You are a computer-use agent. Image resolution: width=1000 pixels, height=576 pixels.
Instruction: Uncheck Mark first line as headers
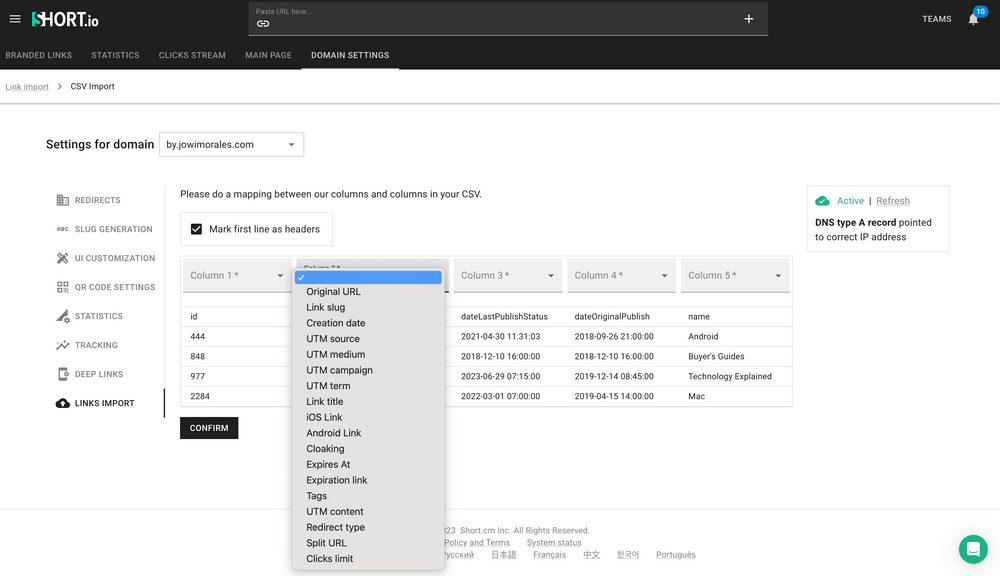coord(197,228)
